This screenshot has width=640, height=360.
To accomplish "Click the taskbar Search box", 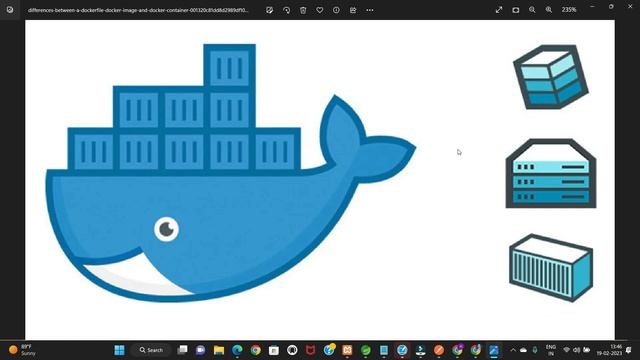I will tap(151, 350).
